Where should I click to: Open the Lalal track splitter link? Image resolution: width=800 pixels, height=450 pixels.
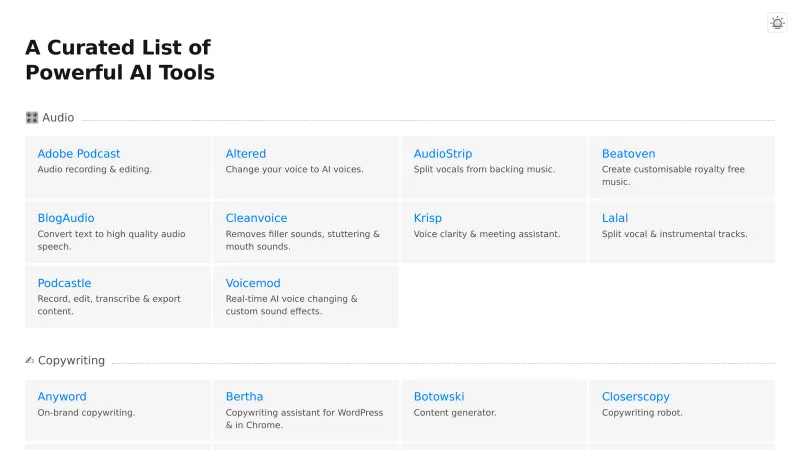coord(615,218)
